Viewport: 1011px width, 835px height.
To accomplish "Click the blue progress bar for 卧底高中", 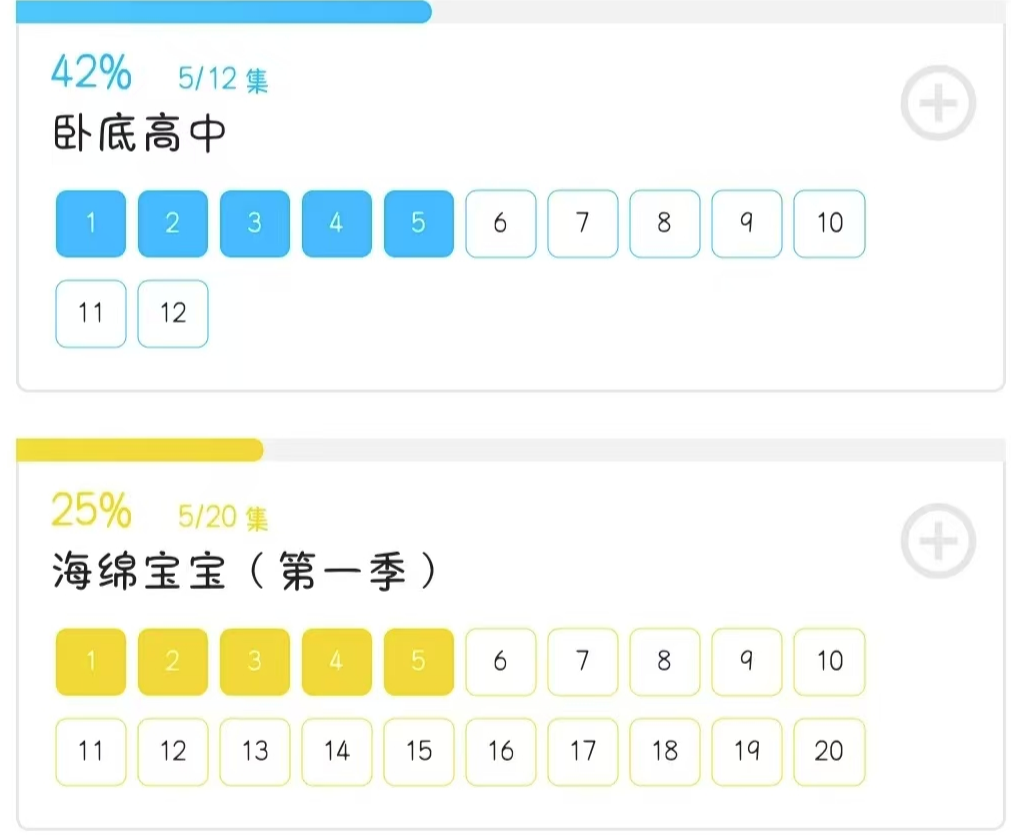I will click(x=224, y=12).
